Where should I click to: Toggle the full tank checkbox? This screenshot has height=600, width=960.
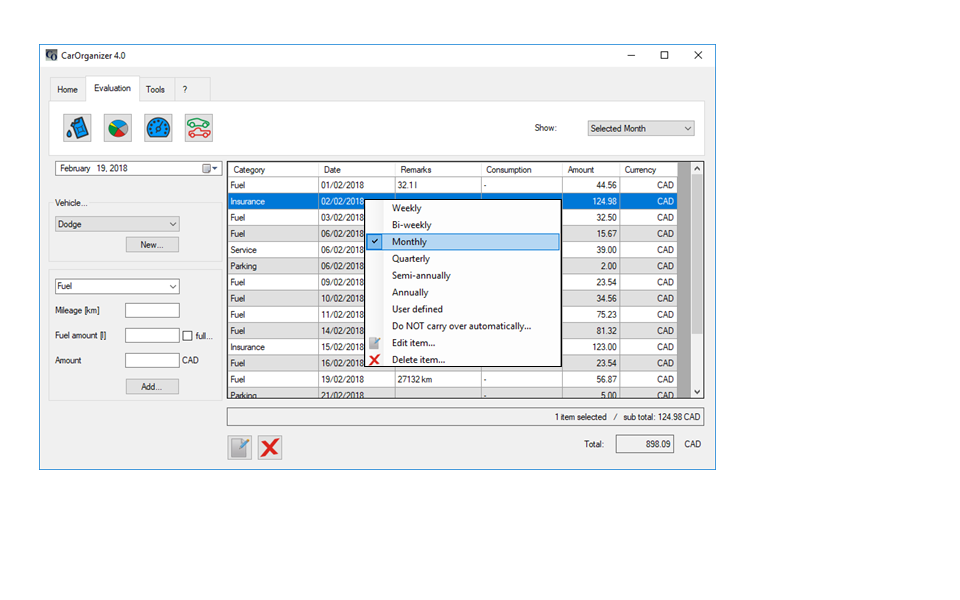(187, 336)
